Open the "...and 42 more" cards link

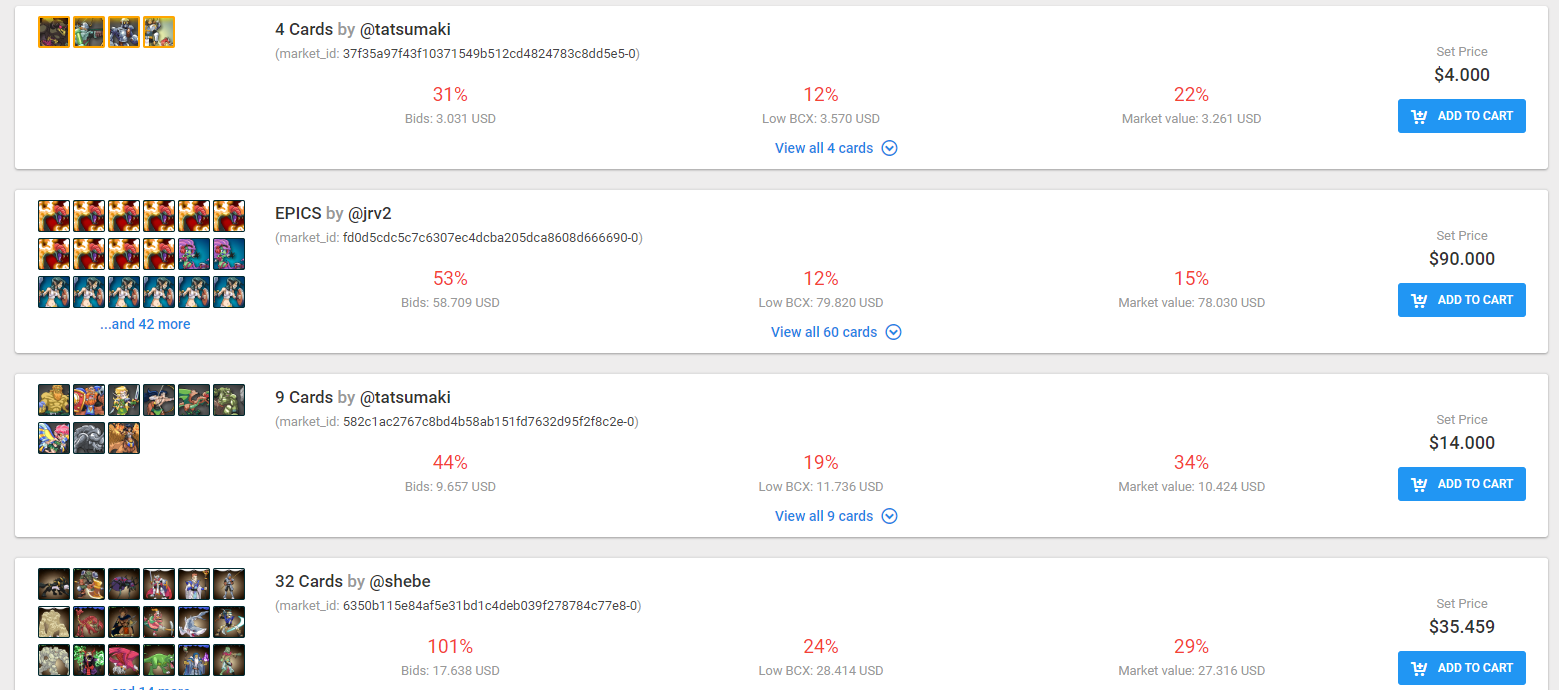(145, 324)
